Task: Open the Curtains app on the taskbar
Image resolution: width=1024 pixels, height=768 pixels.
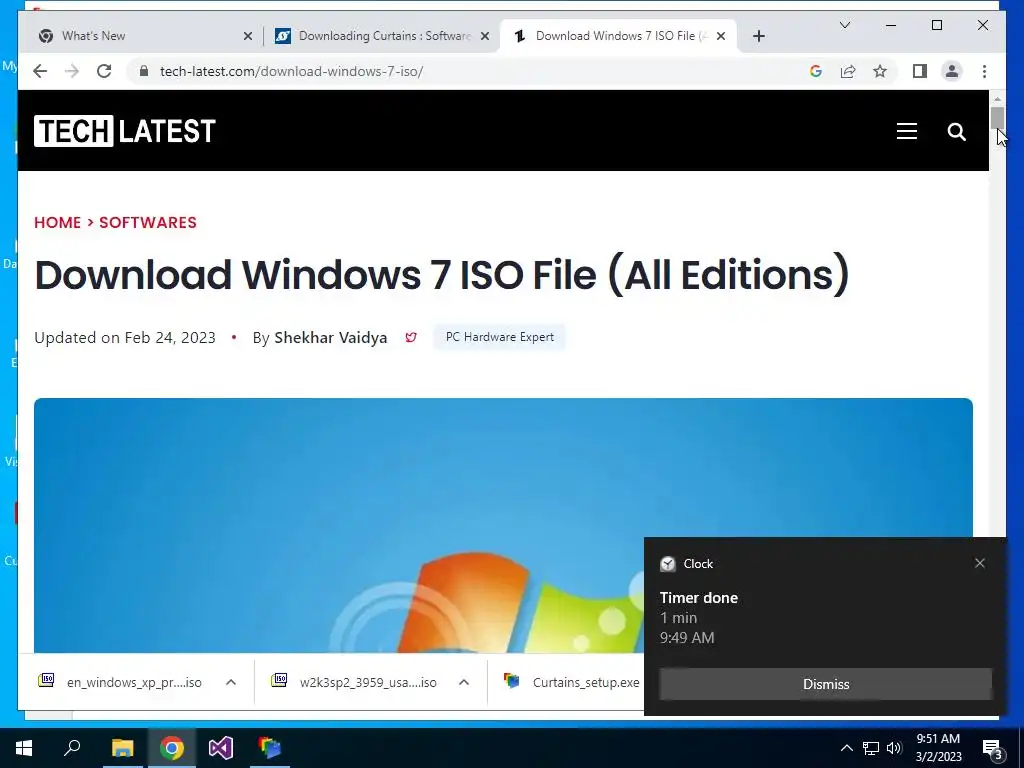Action: [270, 748]
